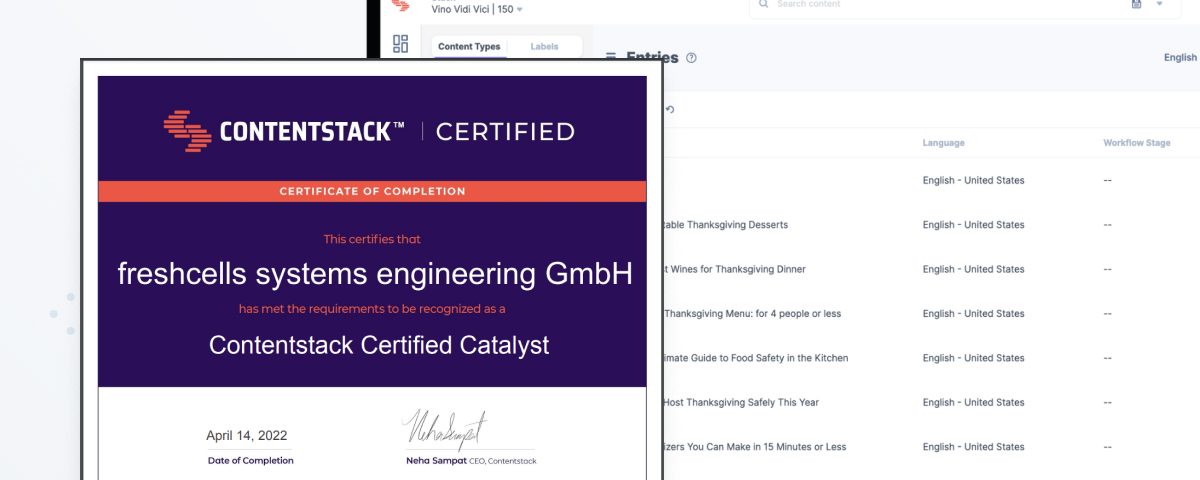The width and height of the screenshot is (1200, 480).
Task: Click the Certificate of Completion banner
Action: pyautogui.click(x=372, y=191)
